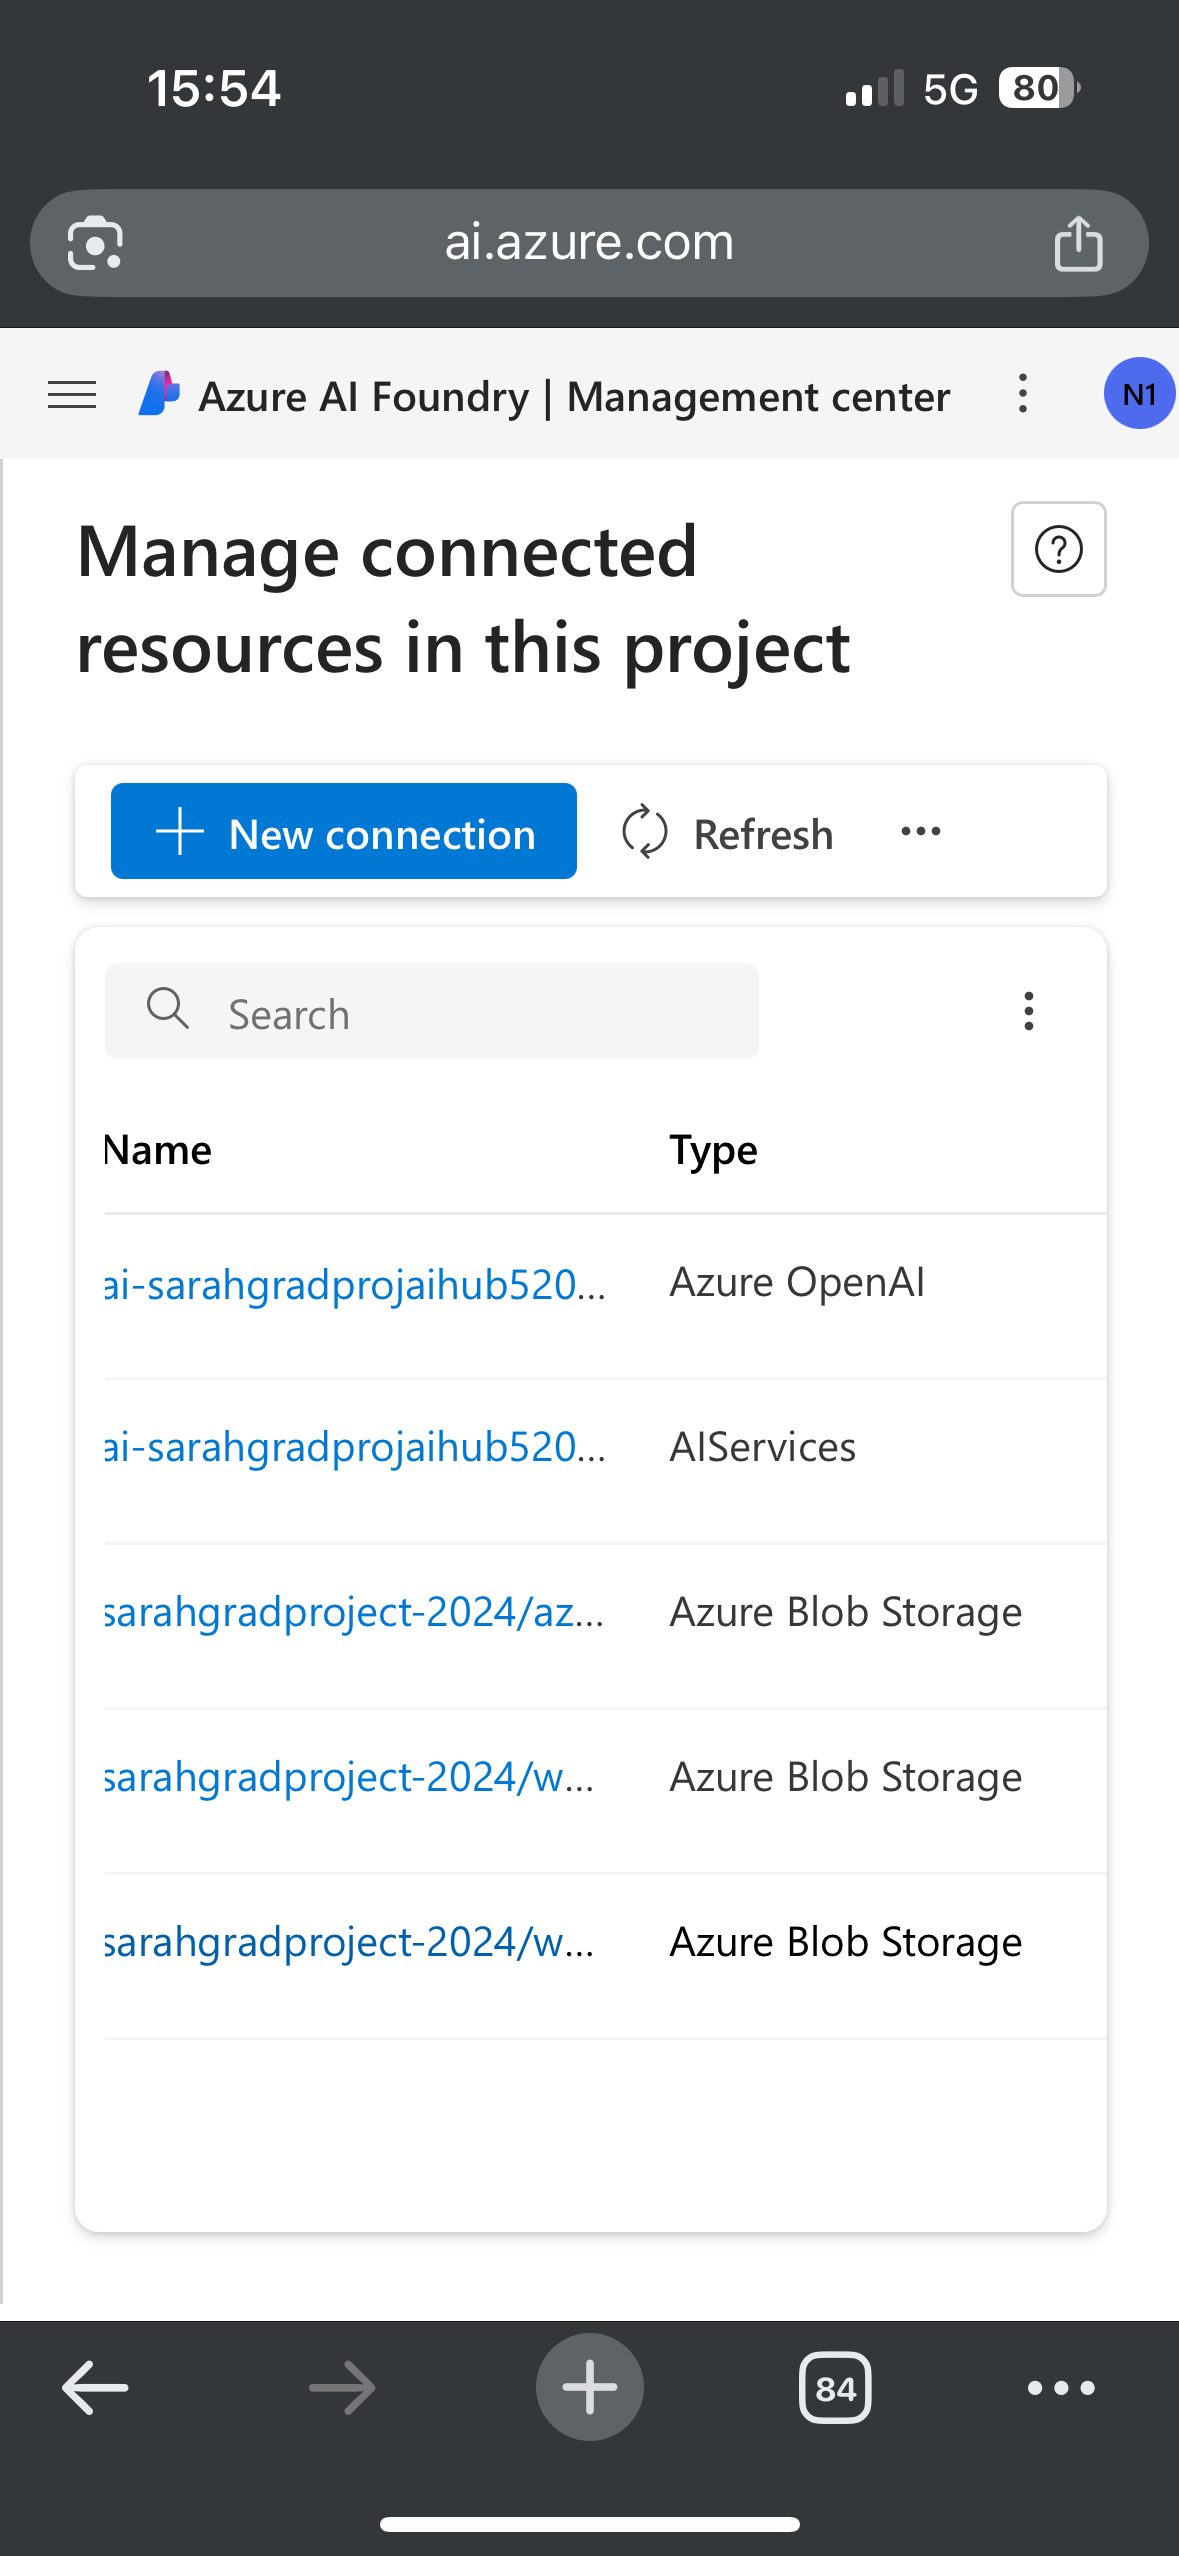1179x2556 pixels.
Task: Open the hamburger navigation menu
Action: pyautogui.click(x=72, y=396)
